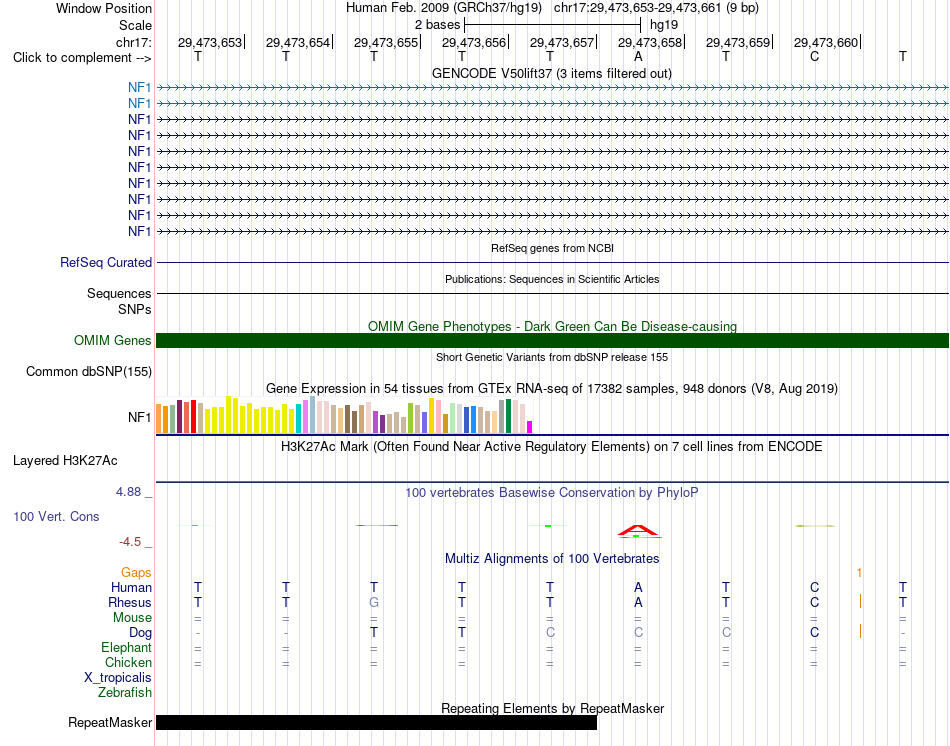Click the dark green OMIM gene bar
The image size is (950, 746).
coord(552,341)
